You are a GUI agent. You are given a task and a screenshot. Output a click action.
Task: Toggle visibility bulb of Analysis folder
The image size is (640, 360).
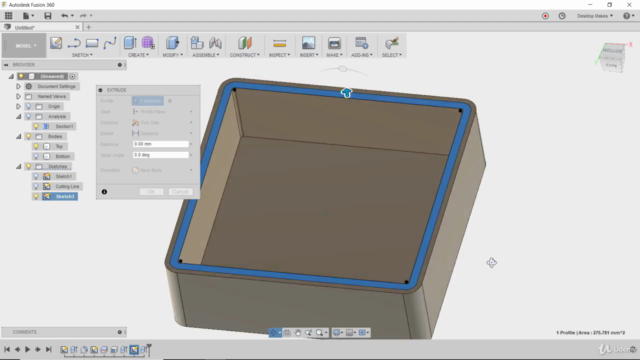click(x=28, y=116)
